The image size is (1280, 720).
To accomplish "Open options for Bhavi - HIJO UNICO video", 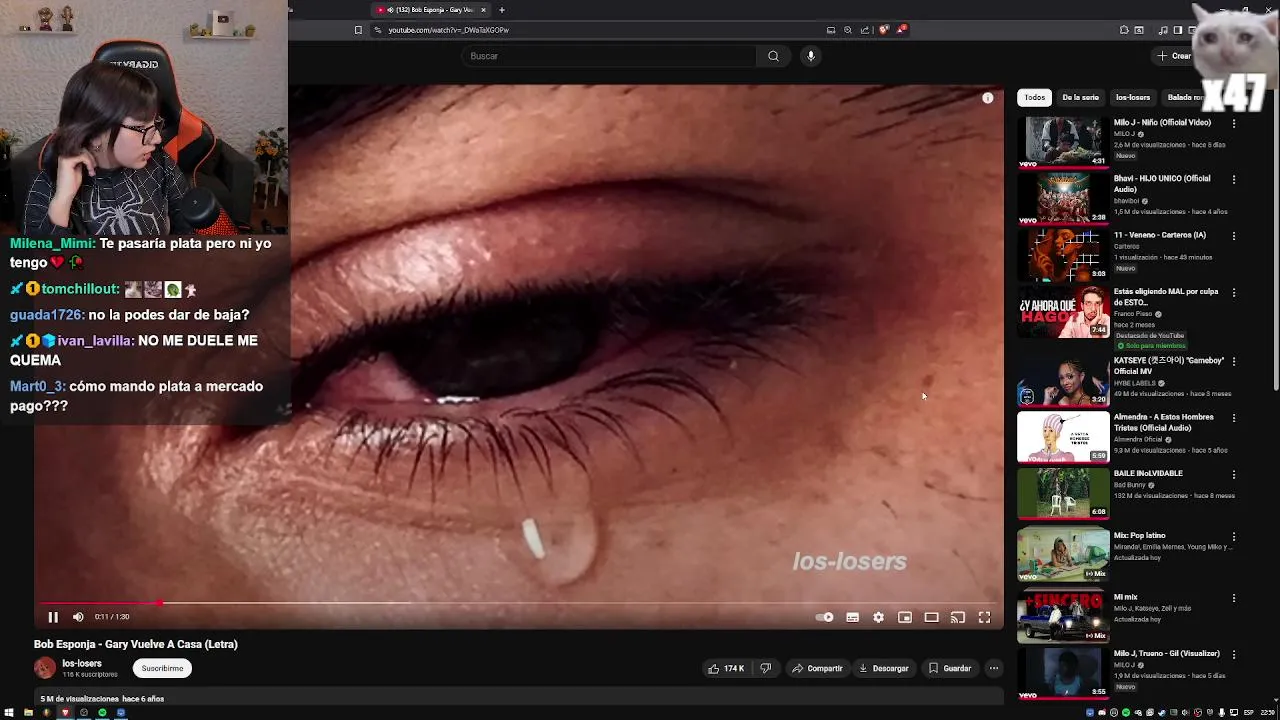I will pos(1234,180).
